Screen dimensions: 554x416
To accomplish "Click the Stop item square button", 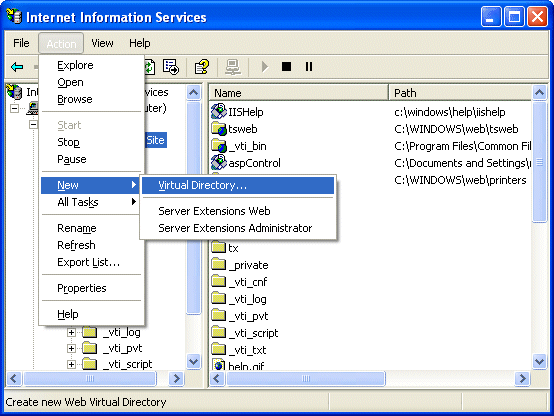I will (x=287, y=66).
